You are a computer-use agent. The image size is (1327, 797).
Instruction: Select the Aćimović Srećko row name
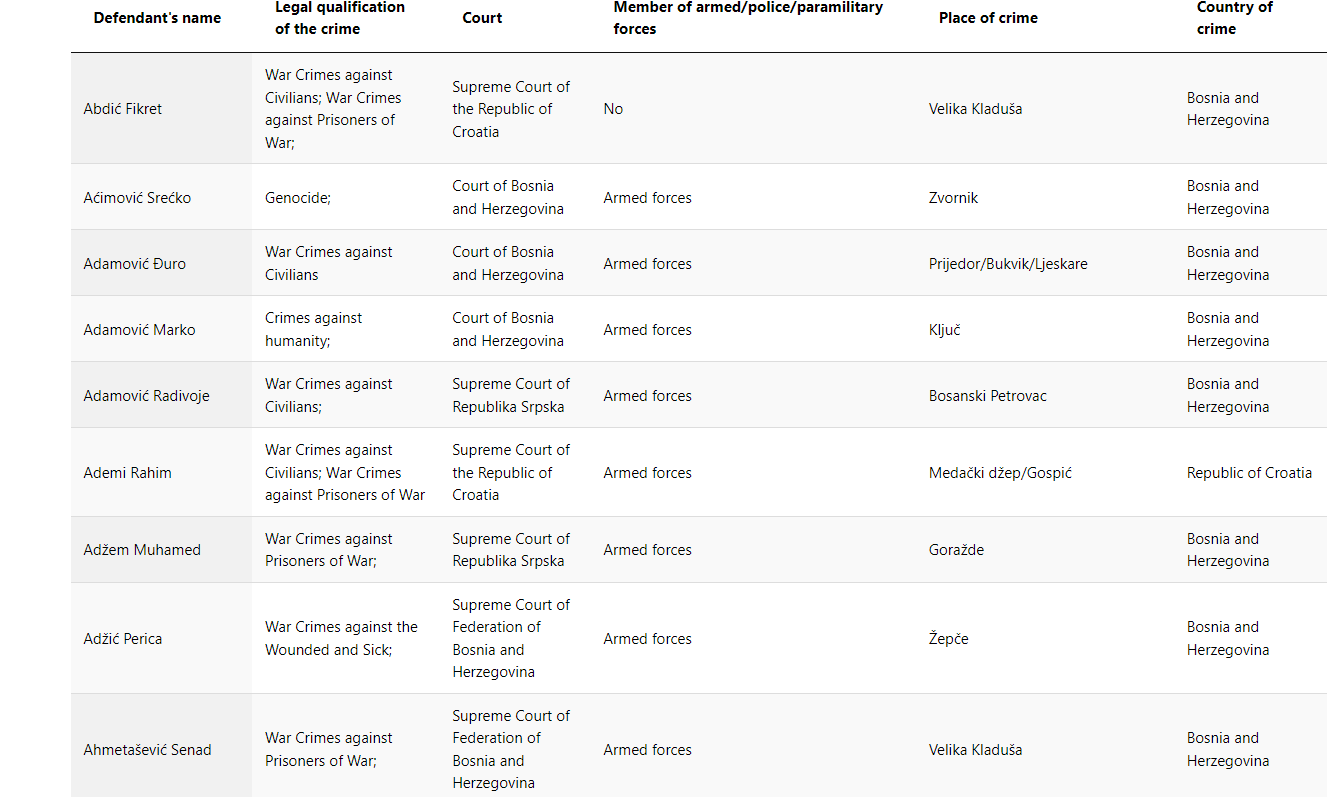(137, 198)
